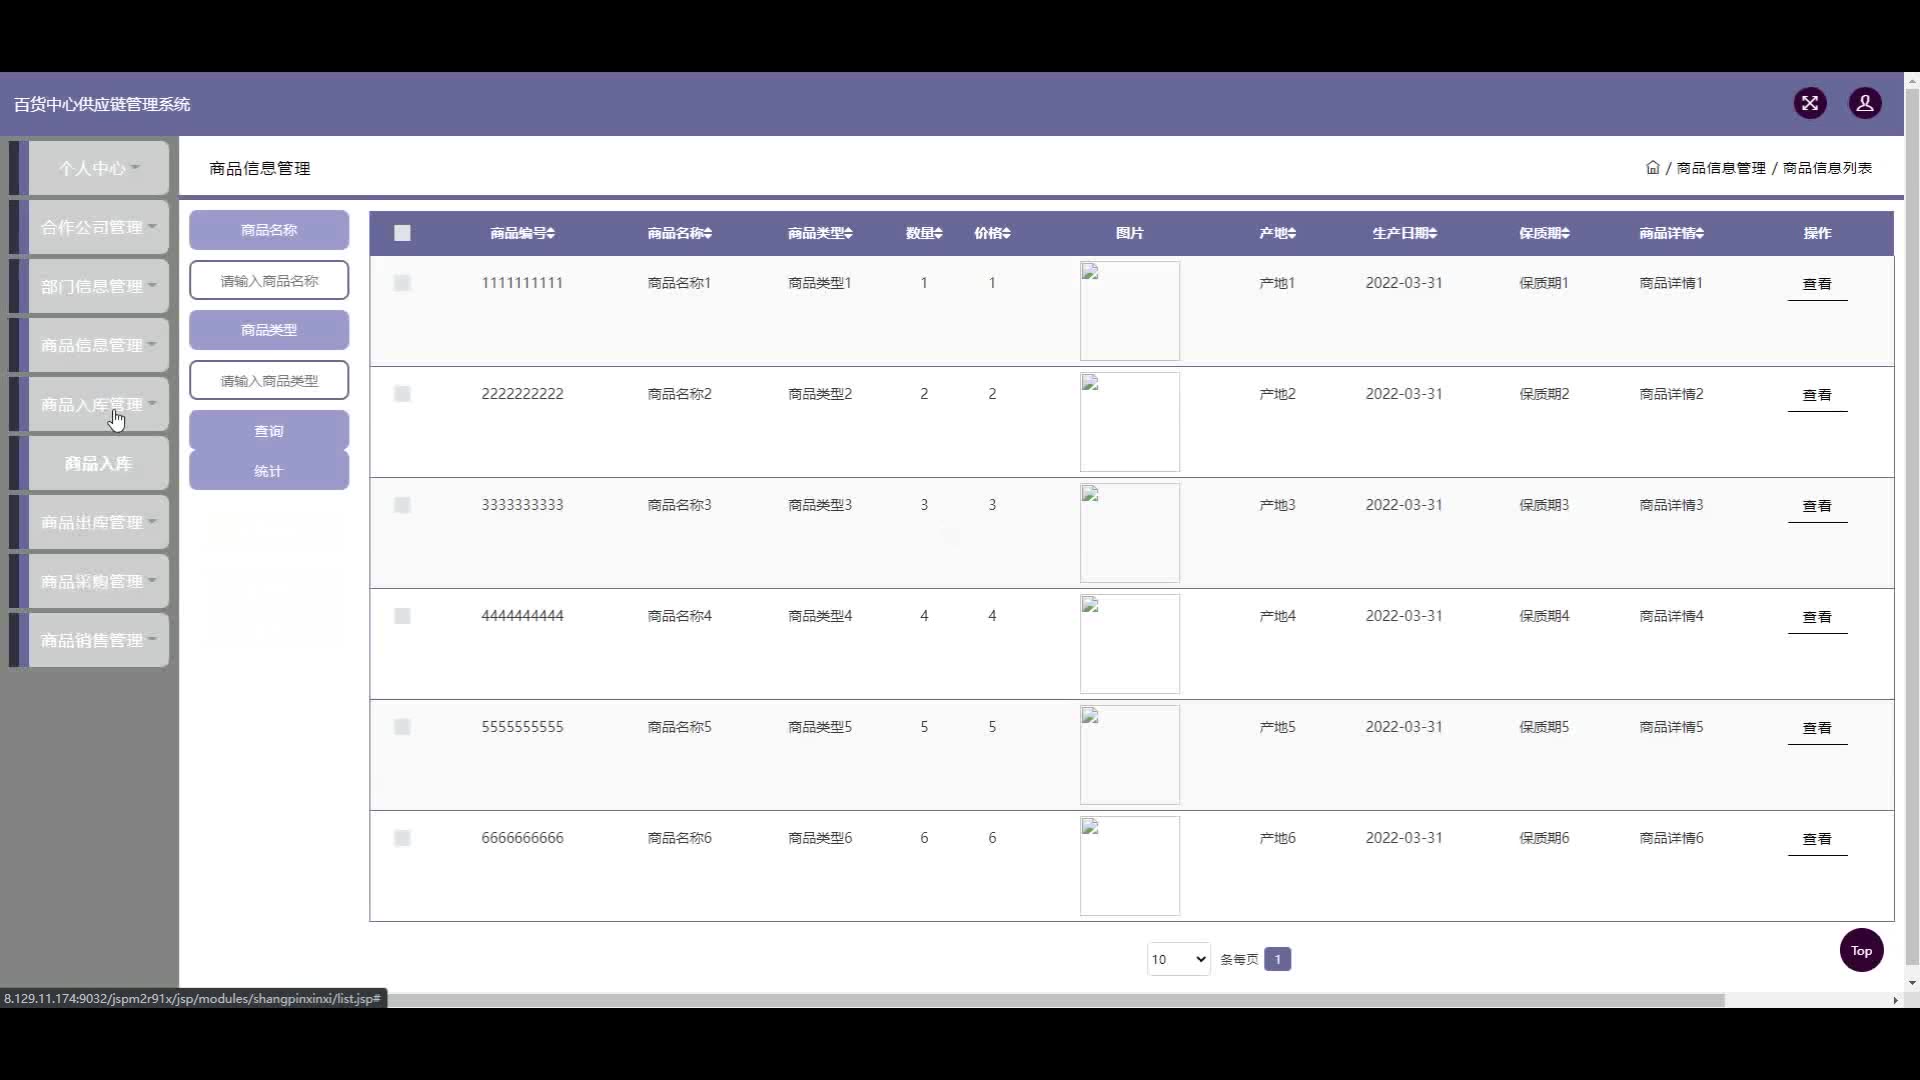Expand the 个人中心 sidebar menu
This screenshot has width=1920, height=1080.
(98, 168)
